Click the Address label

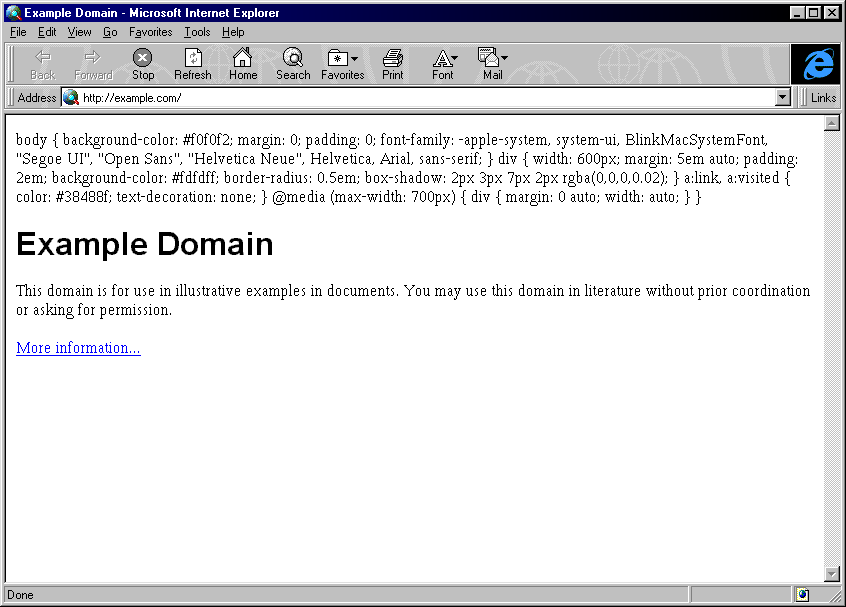pyautogui.click(x=37, y=98)
